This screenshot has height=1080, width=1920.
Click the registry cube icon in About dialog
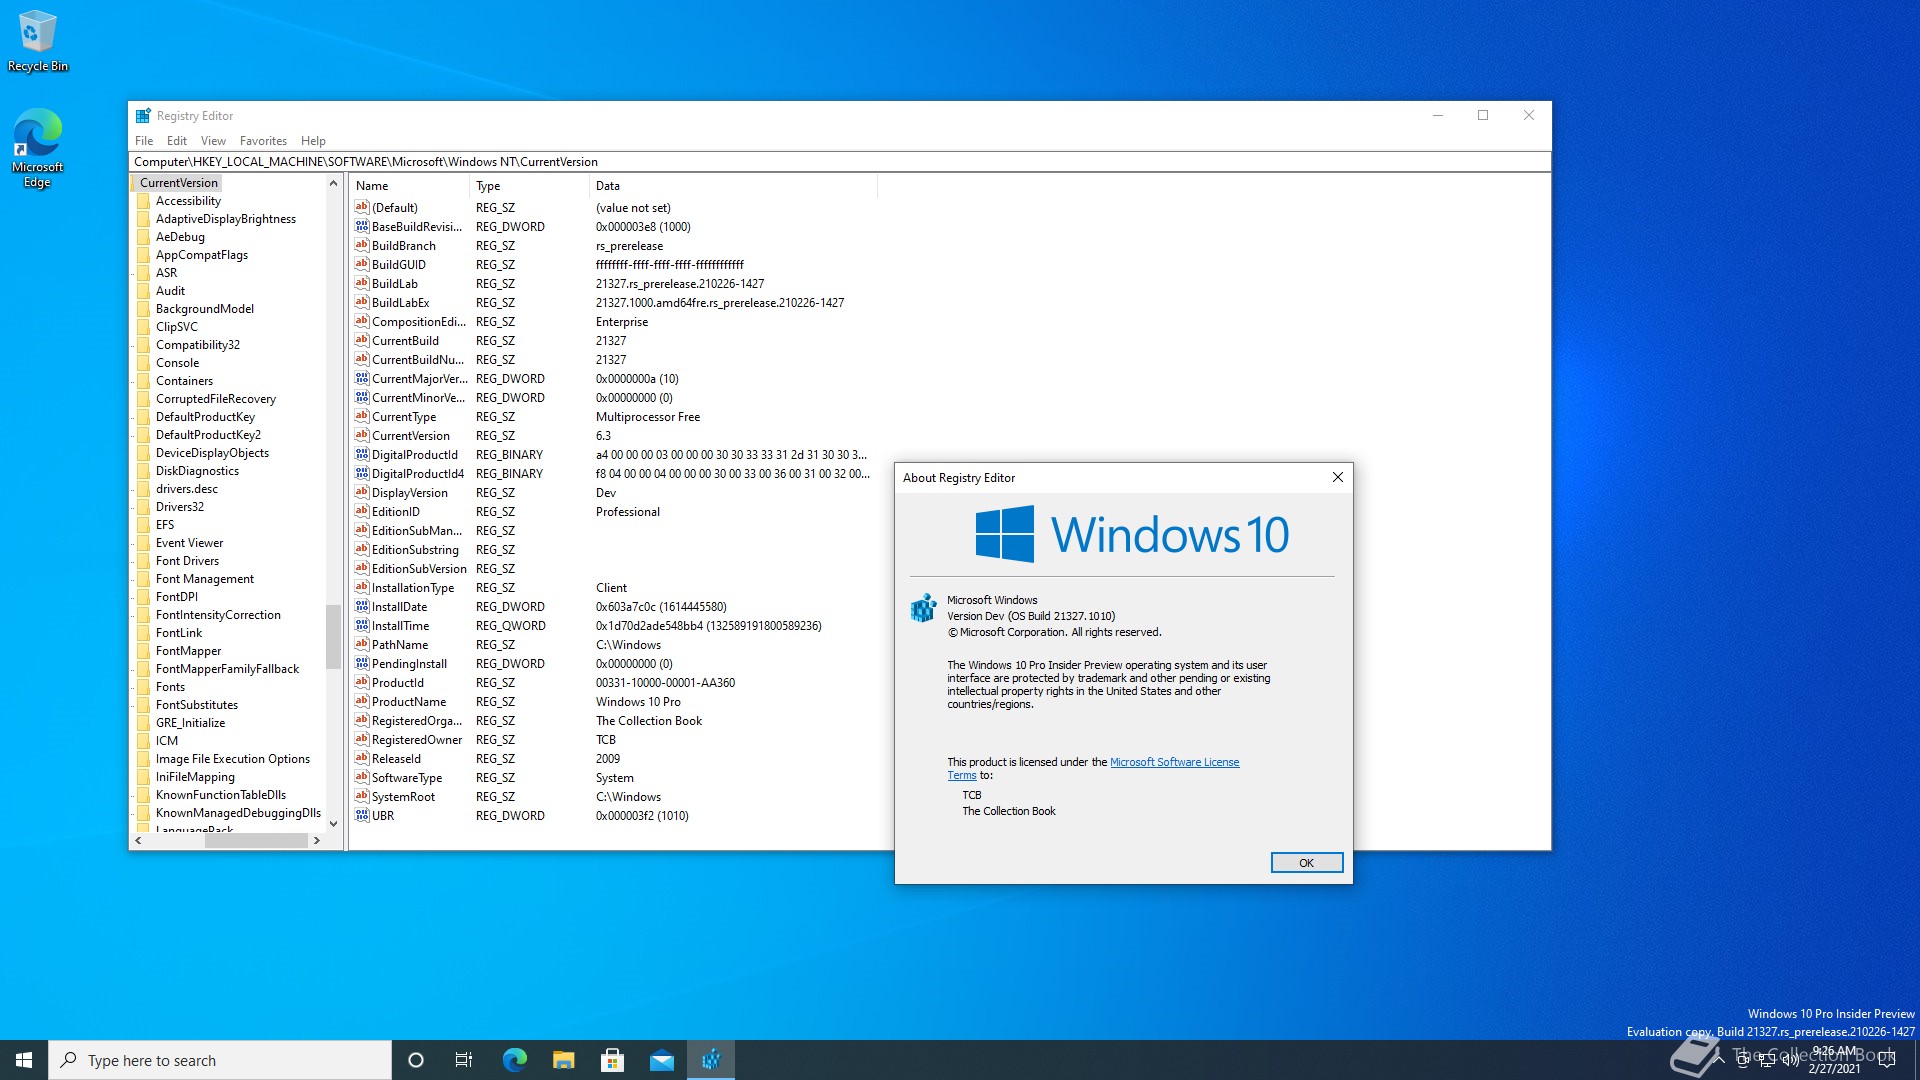pos(923,607)
